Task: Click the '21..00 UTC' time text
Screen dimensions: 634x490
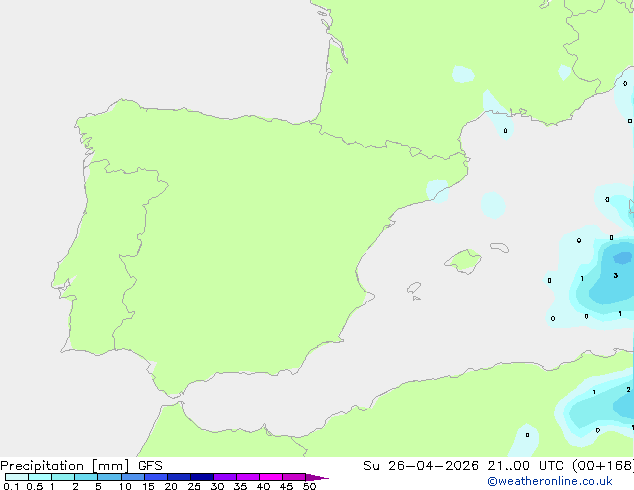Action: tap(525, 466)
